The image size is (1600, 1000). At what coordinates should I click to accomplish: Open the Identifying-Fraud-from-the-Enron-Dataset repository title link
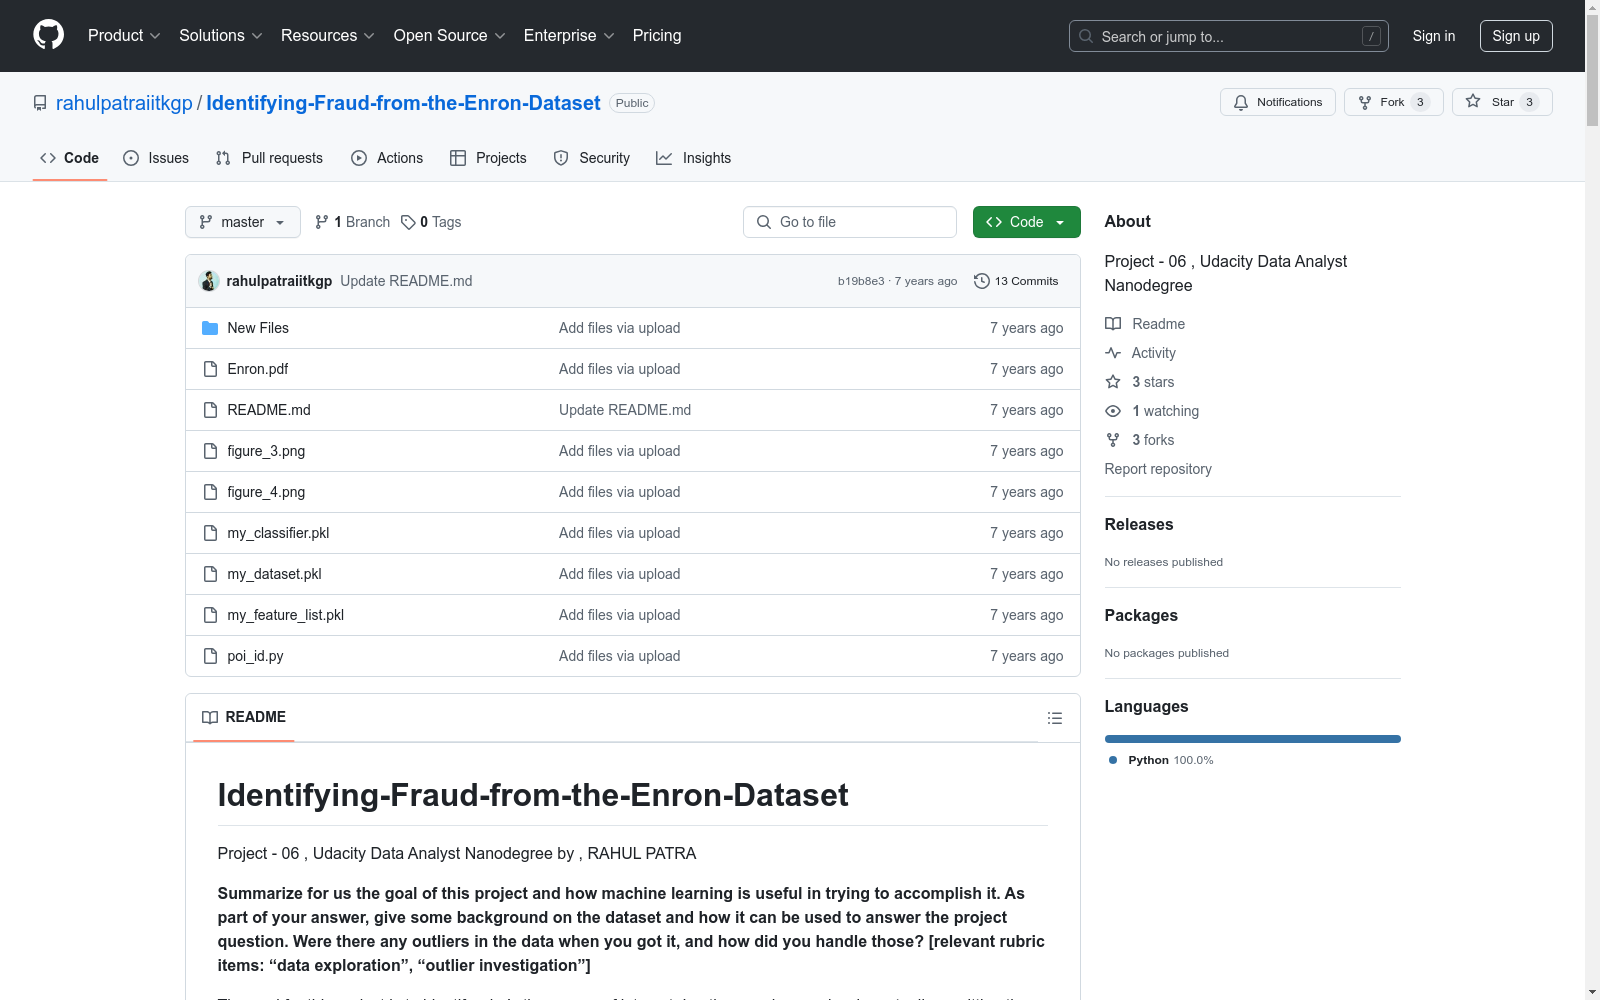[x=403, y=103]
